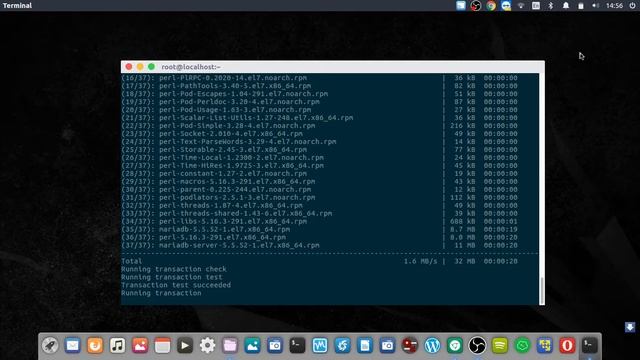640x360 pixels.
Task: Open OBS Studio from the dock
Action: coord(477,346)
